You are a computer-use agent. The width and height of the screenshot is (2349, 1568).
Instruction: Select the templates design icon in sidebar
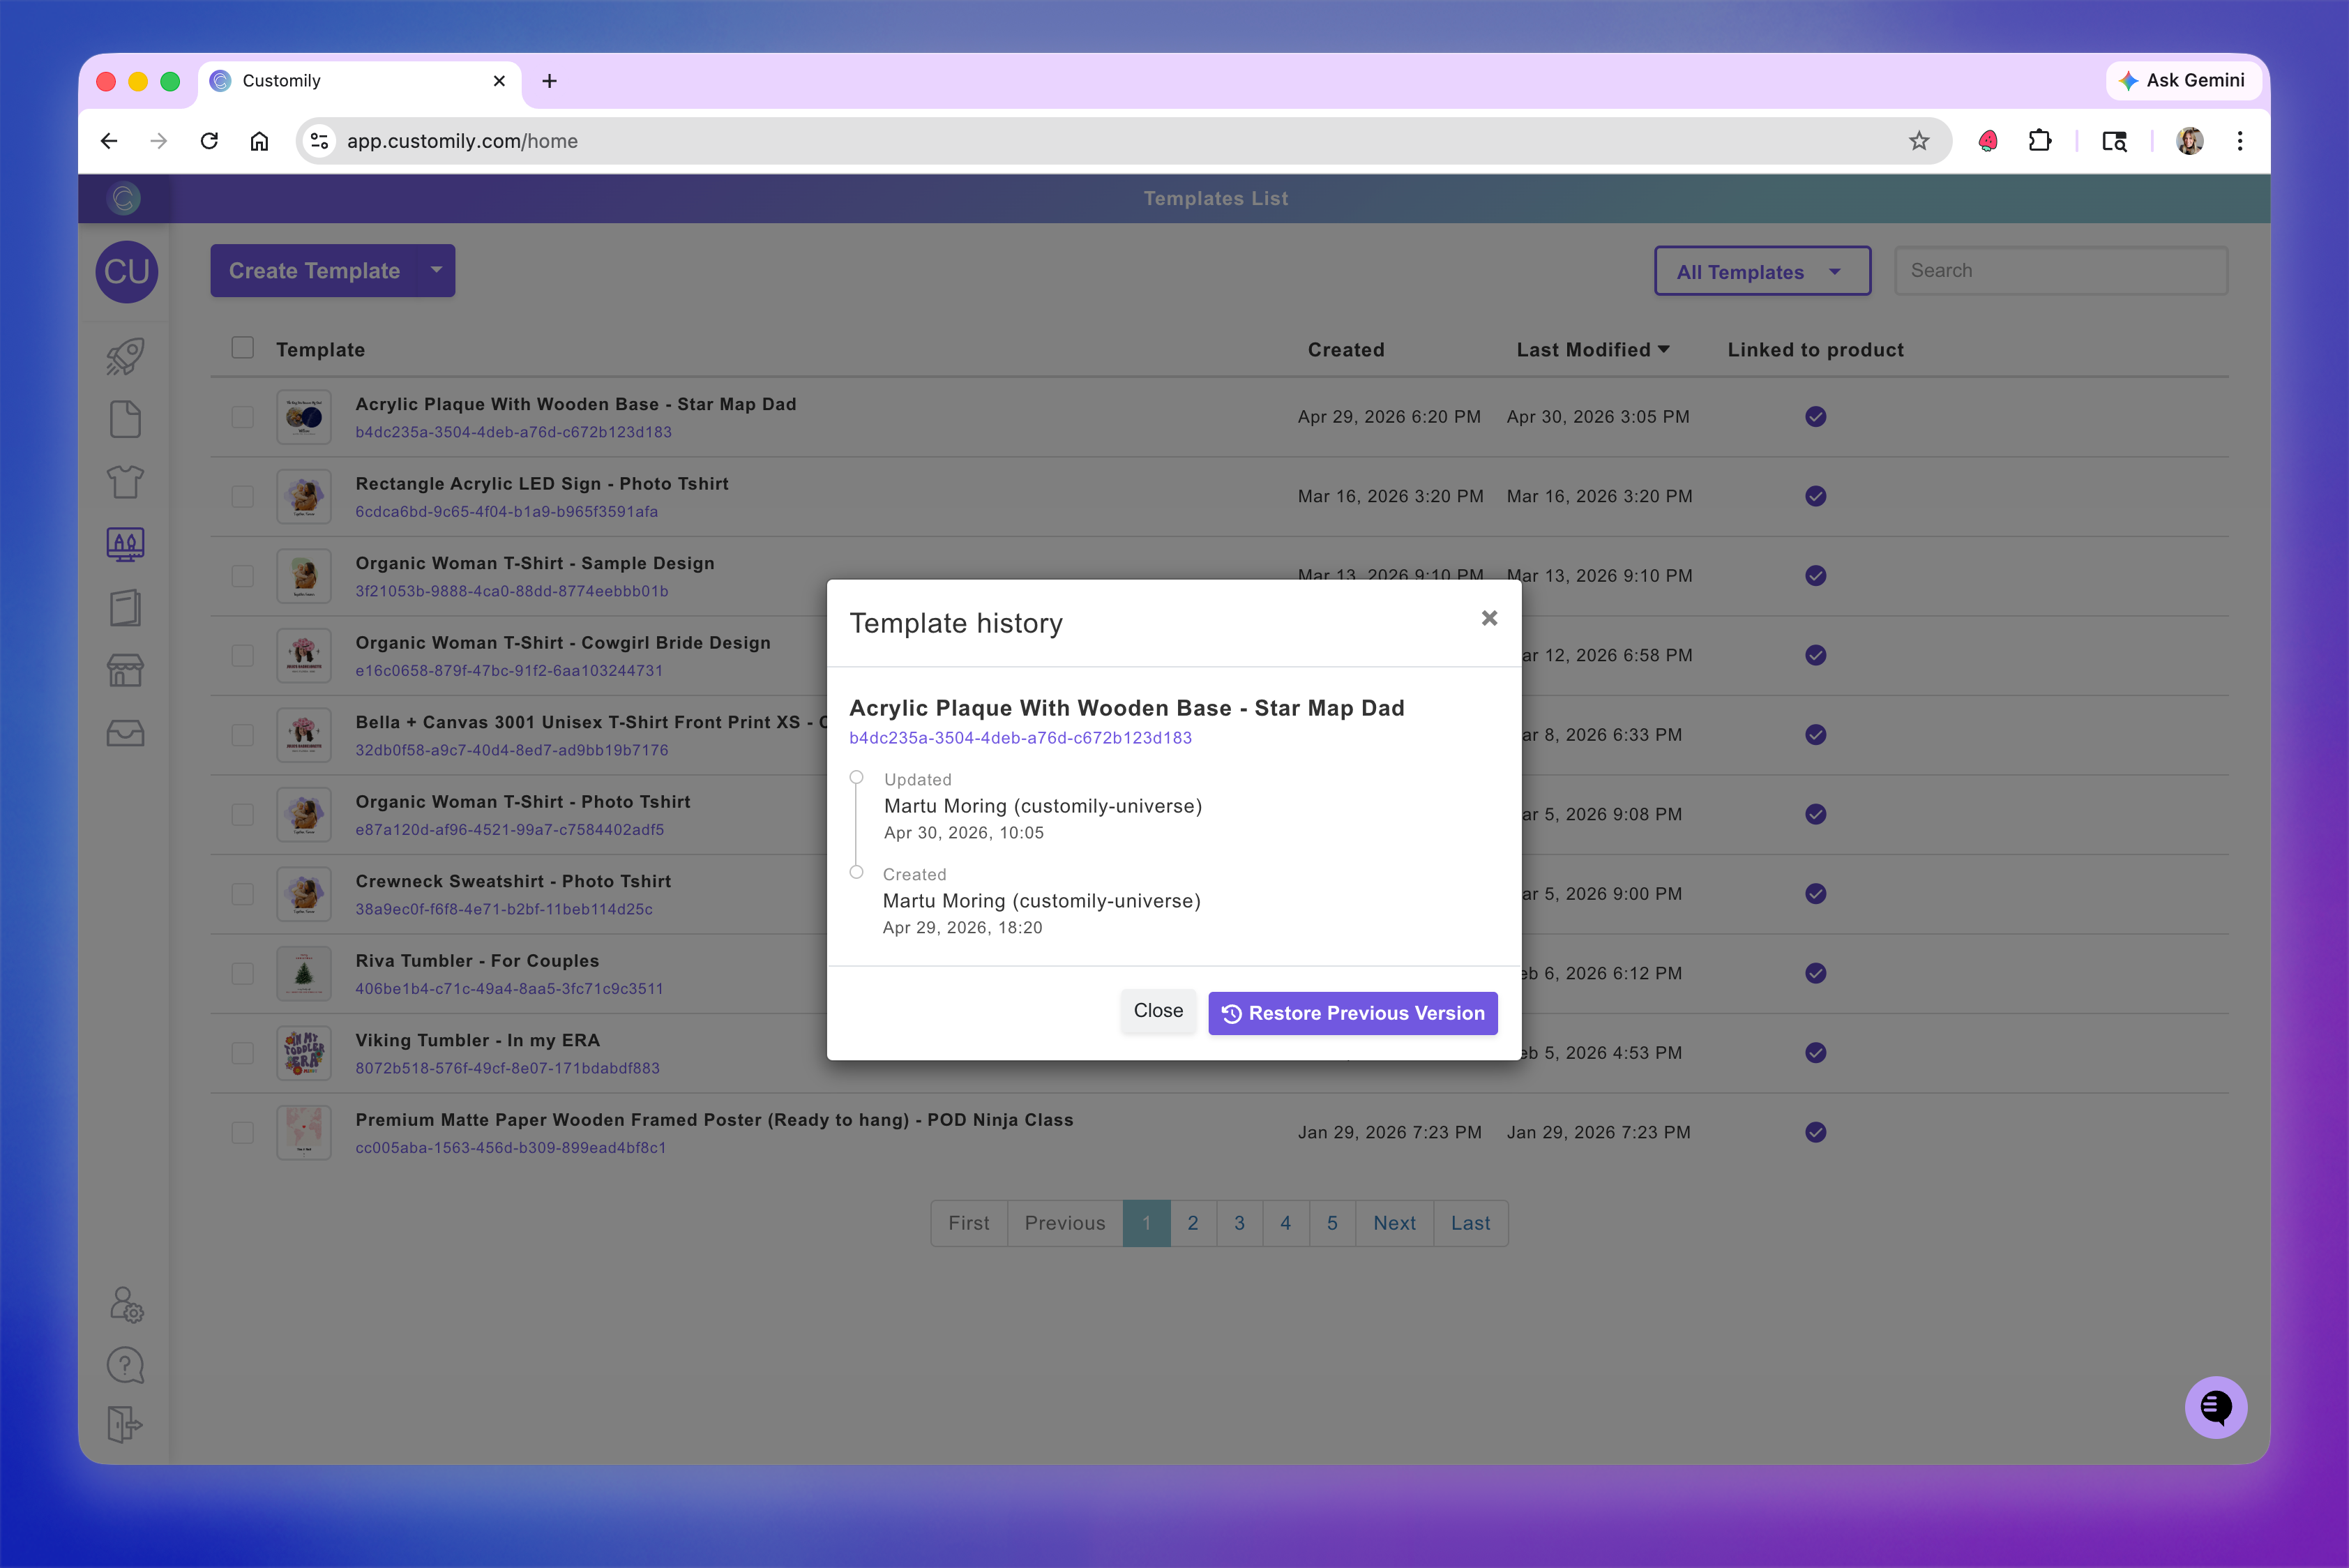pos(125,545)
